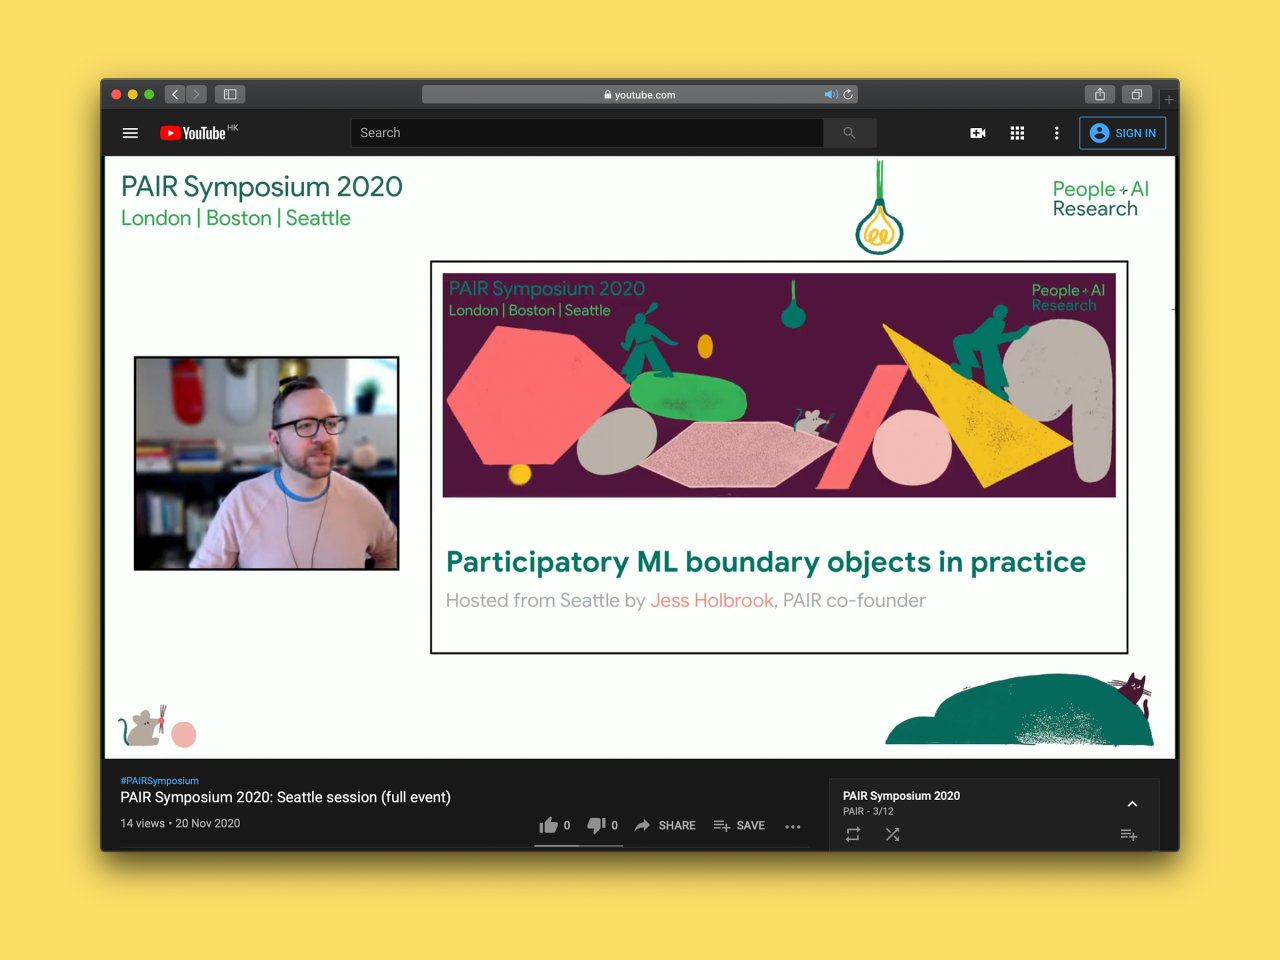Click the SIGN IN button
The image size is (1280, 960).
(x=1122, y=133)
